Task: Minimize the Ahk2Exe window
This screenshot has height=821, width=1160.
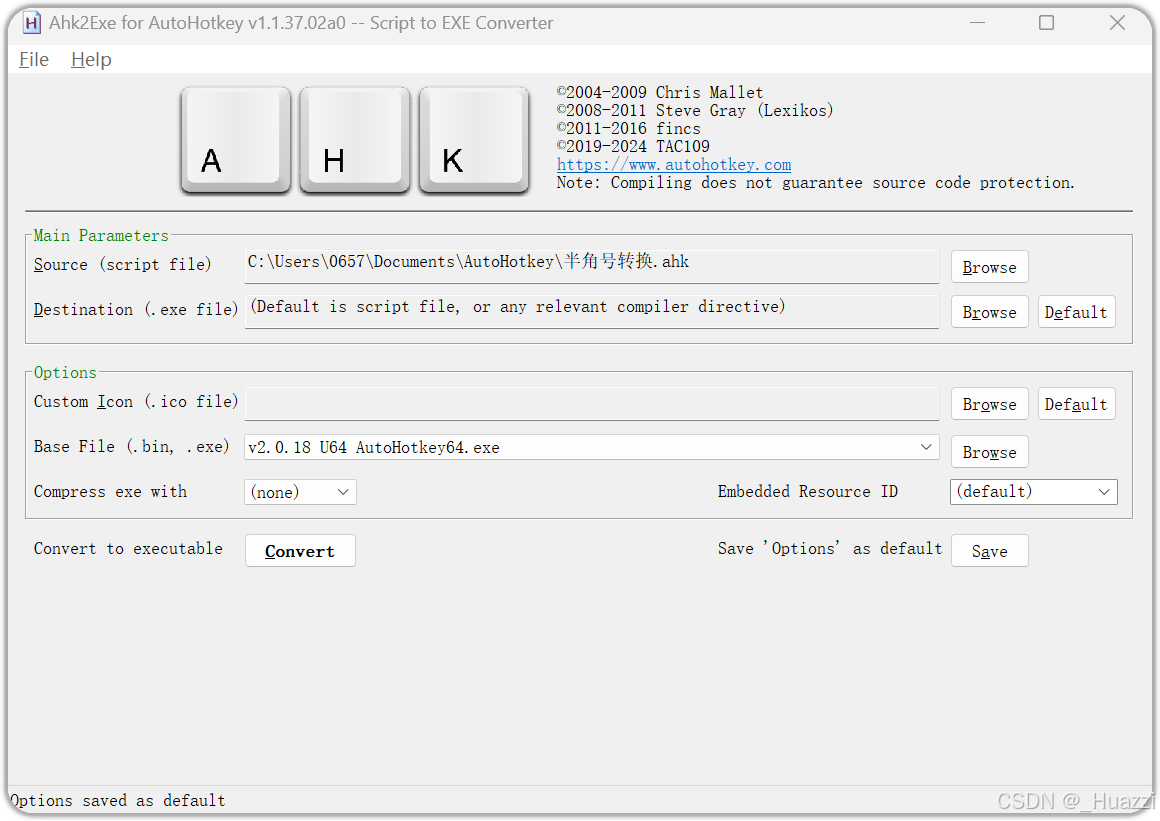Action: point(977,23)
